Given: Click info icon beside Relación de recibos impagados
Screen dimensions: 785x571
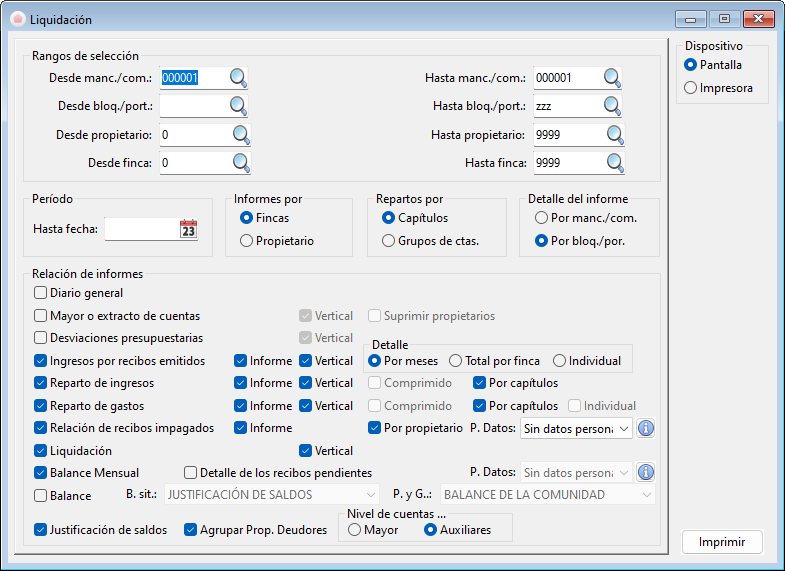Looking at the screenshot, I should [x=646, y=428].
